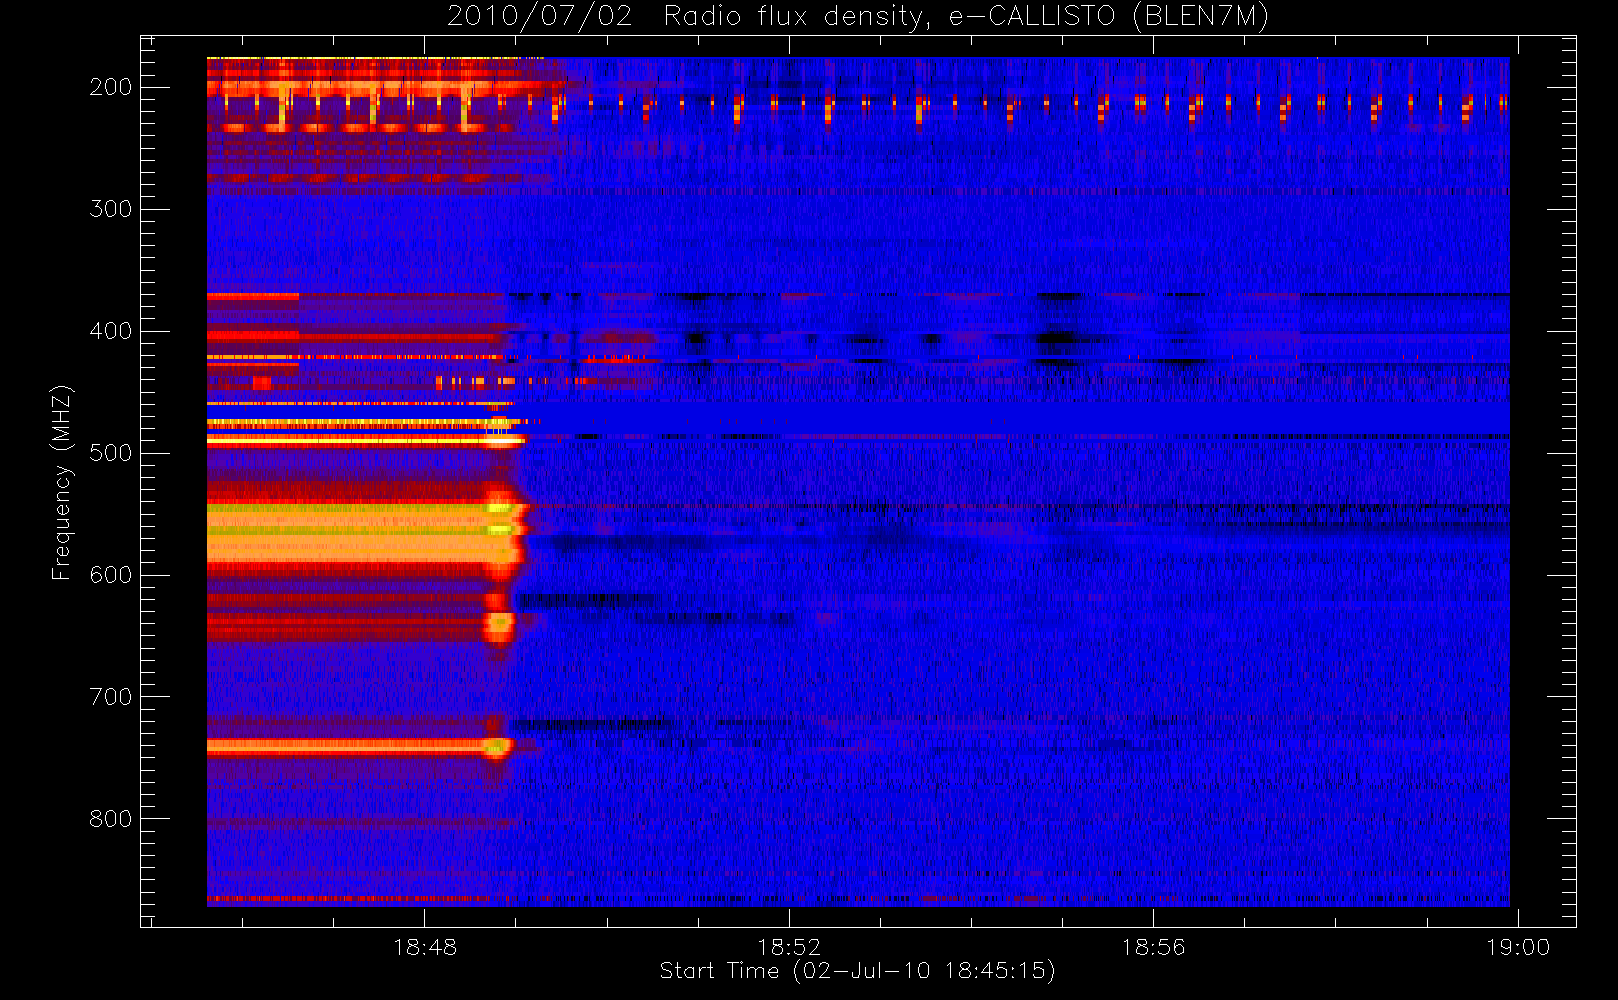Click the date "2010/07/02" in the title
Viewport: 1618px width, 1000px height.
click(x=540, y=17)
